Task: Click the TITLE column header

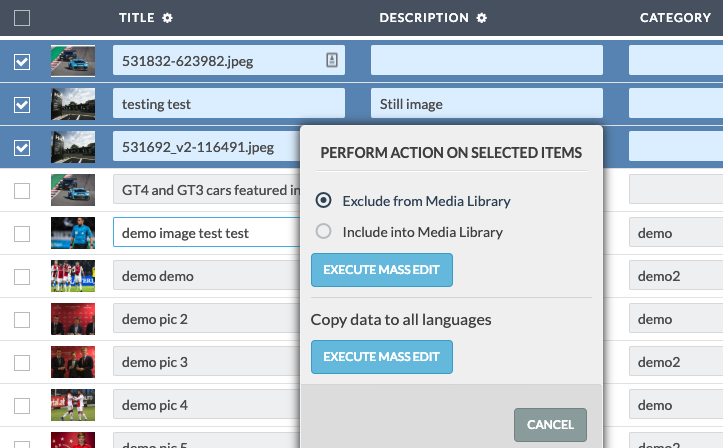Action: [x=136, y=18]
